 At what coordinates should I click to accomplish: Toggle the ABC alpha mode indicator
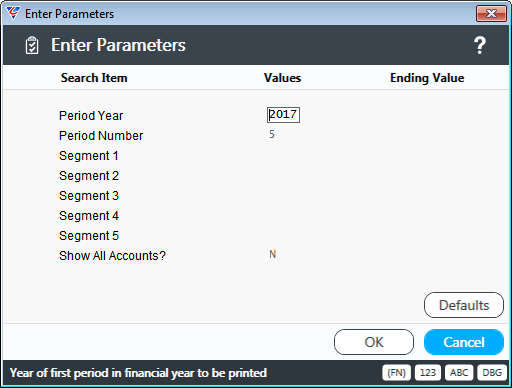(459, 372)
